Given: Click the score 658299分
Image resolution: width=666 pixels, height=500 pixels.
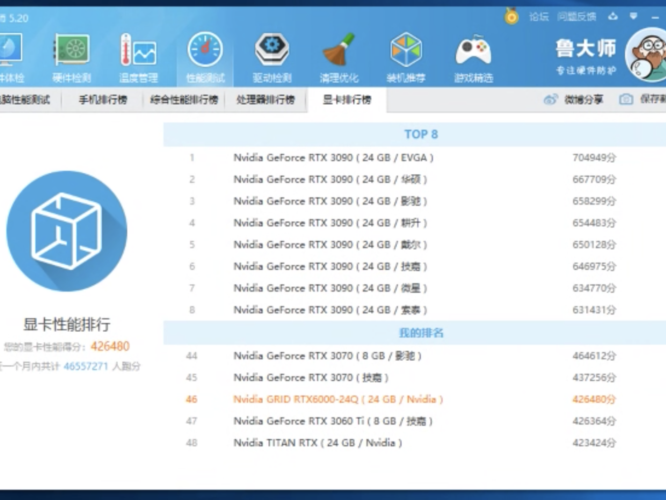Looking at the screenshot, I should pos(594,201).
